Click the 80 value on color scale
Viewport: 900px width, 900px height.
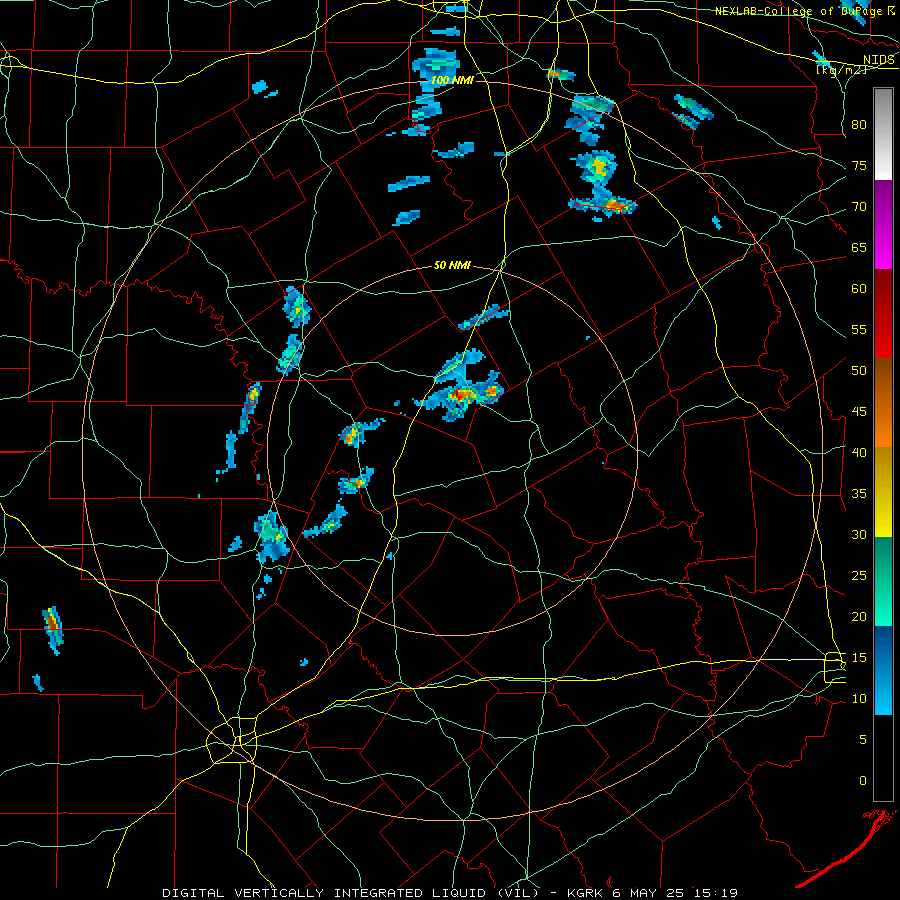coord(859,125)
